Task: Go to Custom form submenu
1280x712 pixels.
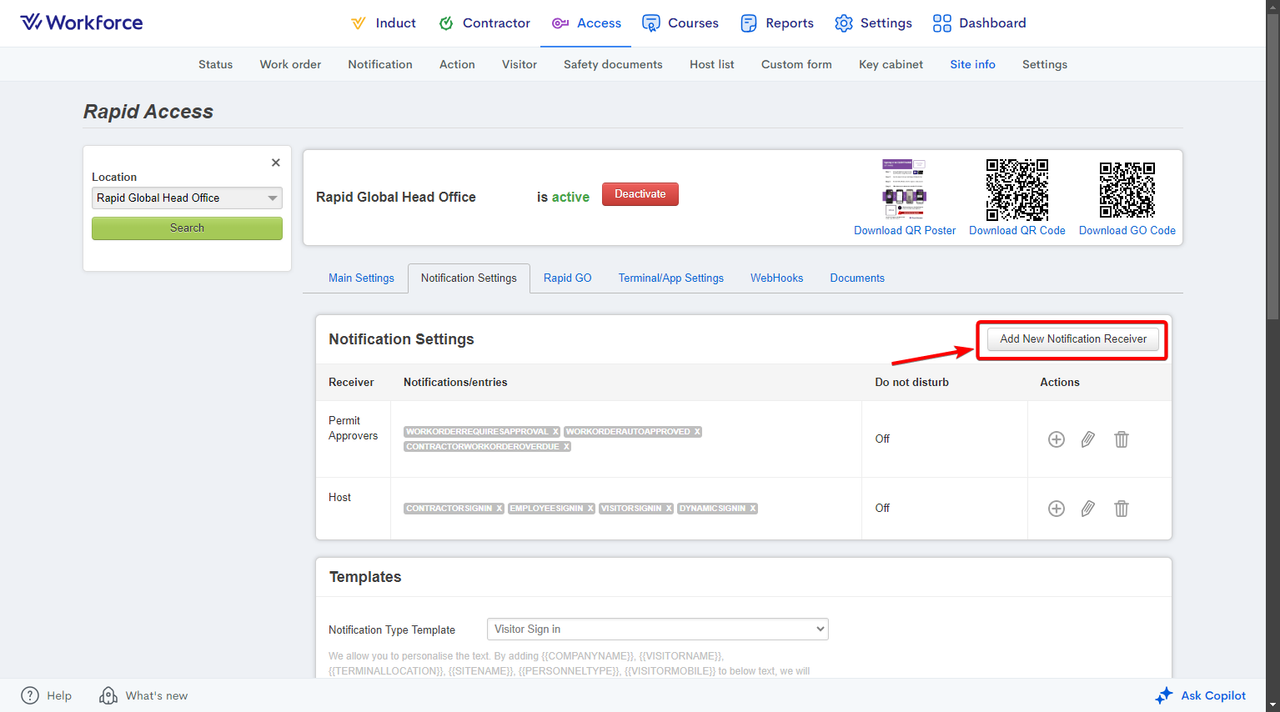Action: (x=796, y=64)
